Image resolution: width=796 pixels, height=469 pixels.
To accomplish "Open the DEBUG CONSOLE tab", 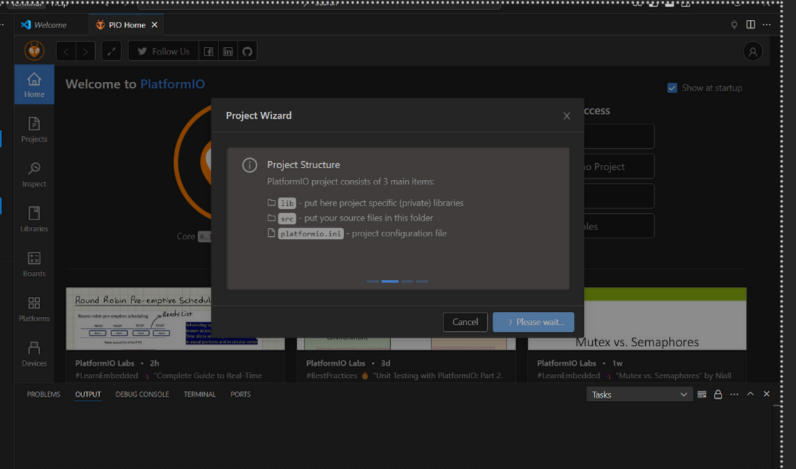I will pyautogui.click(x=142, y=394).
